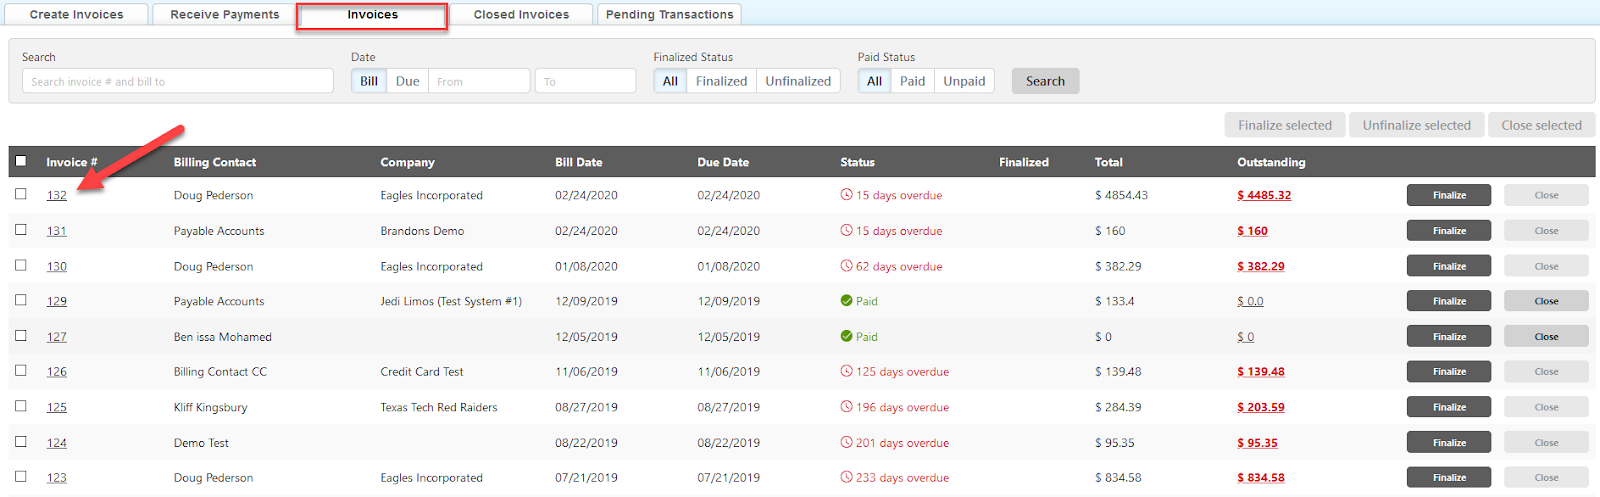Filter by Unpaid paid status

pyautogui.click(x=964, y=81)
